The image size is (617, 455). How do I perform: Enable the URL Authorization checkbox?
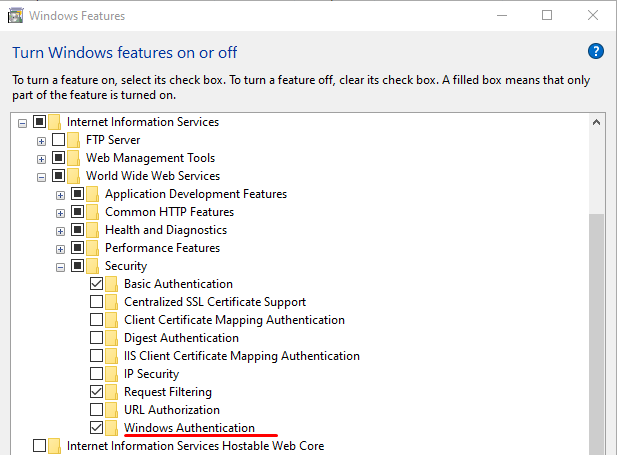click(x=96, y=409)
